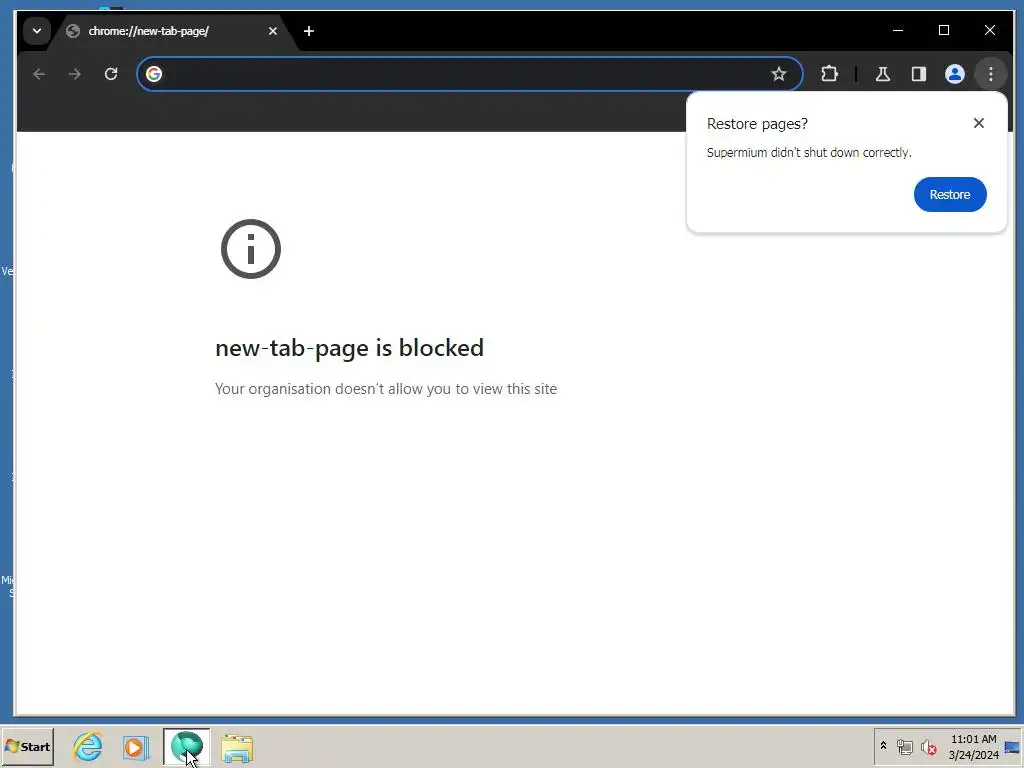Open a new tab with plus button

pos(309,31)
